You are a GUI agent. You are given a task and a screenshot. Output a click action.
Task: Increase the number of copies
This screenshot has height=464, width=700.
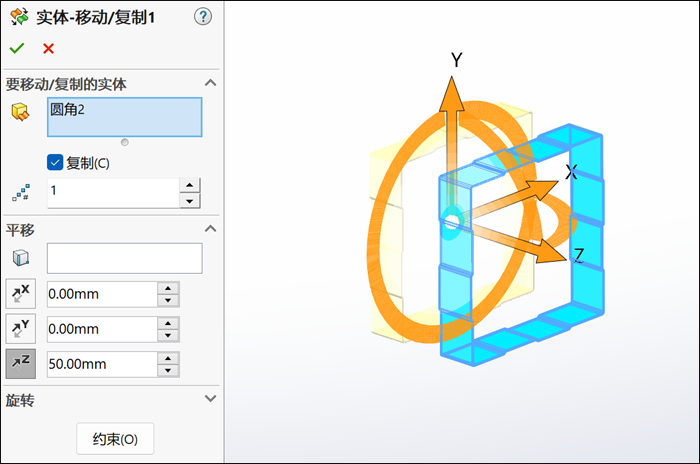coord(190,185)
